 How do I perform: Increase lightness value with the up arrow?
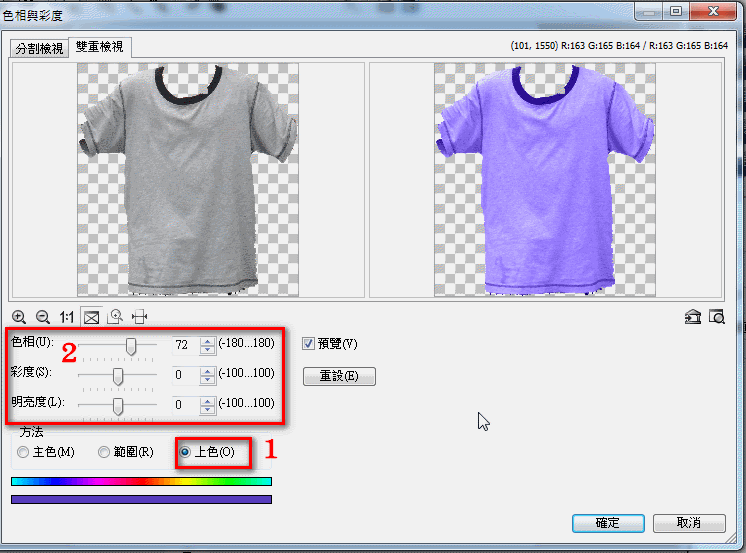point(207,400)
